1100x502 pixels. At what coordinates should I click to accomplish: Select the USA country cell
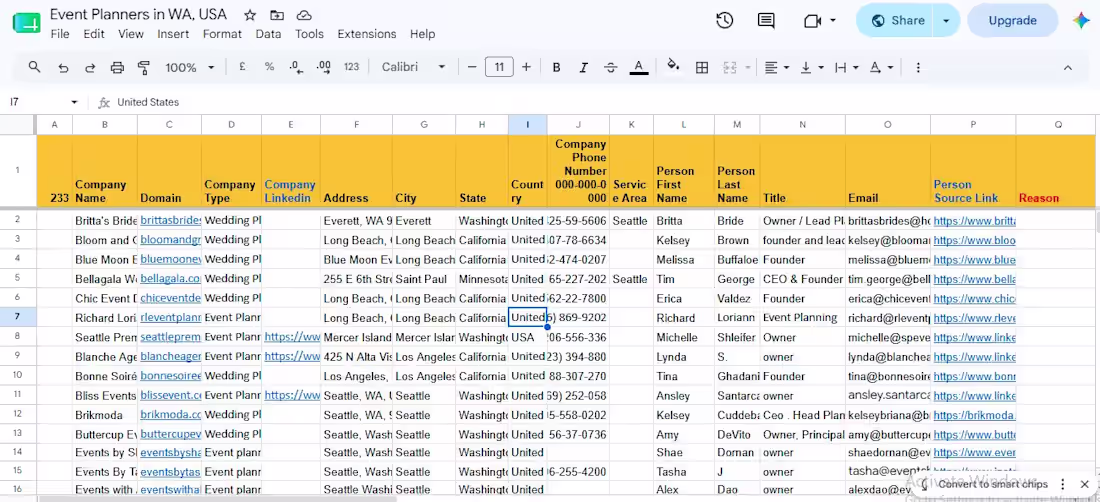[528, 337]
